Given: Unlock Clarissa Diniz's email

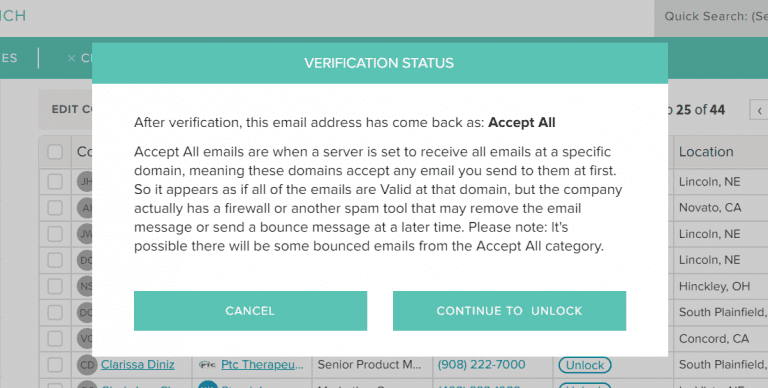Looking at the screenshot, I should click(x=585, y=365).
